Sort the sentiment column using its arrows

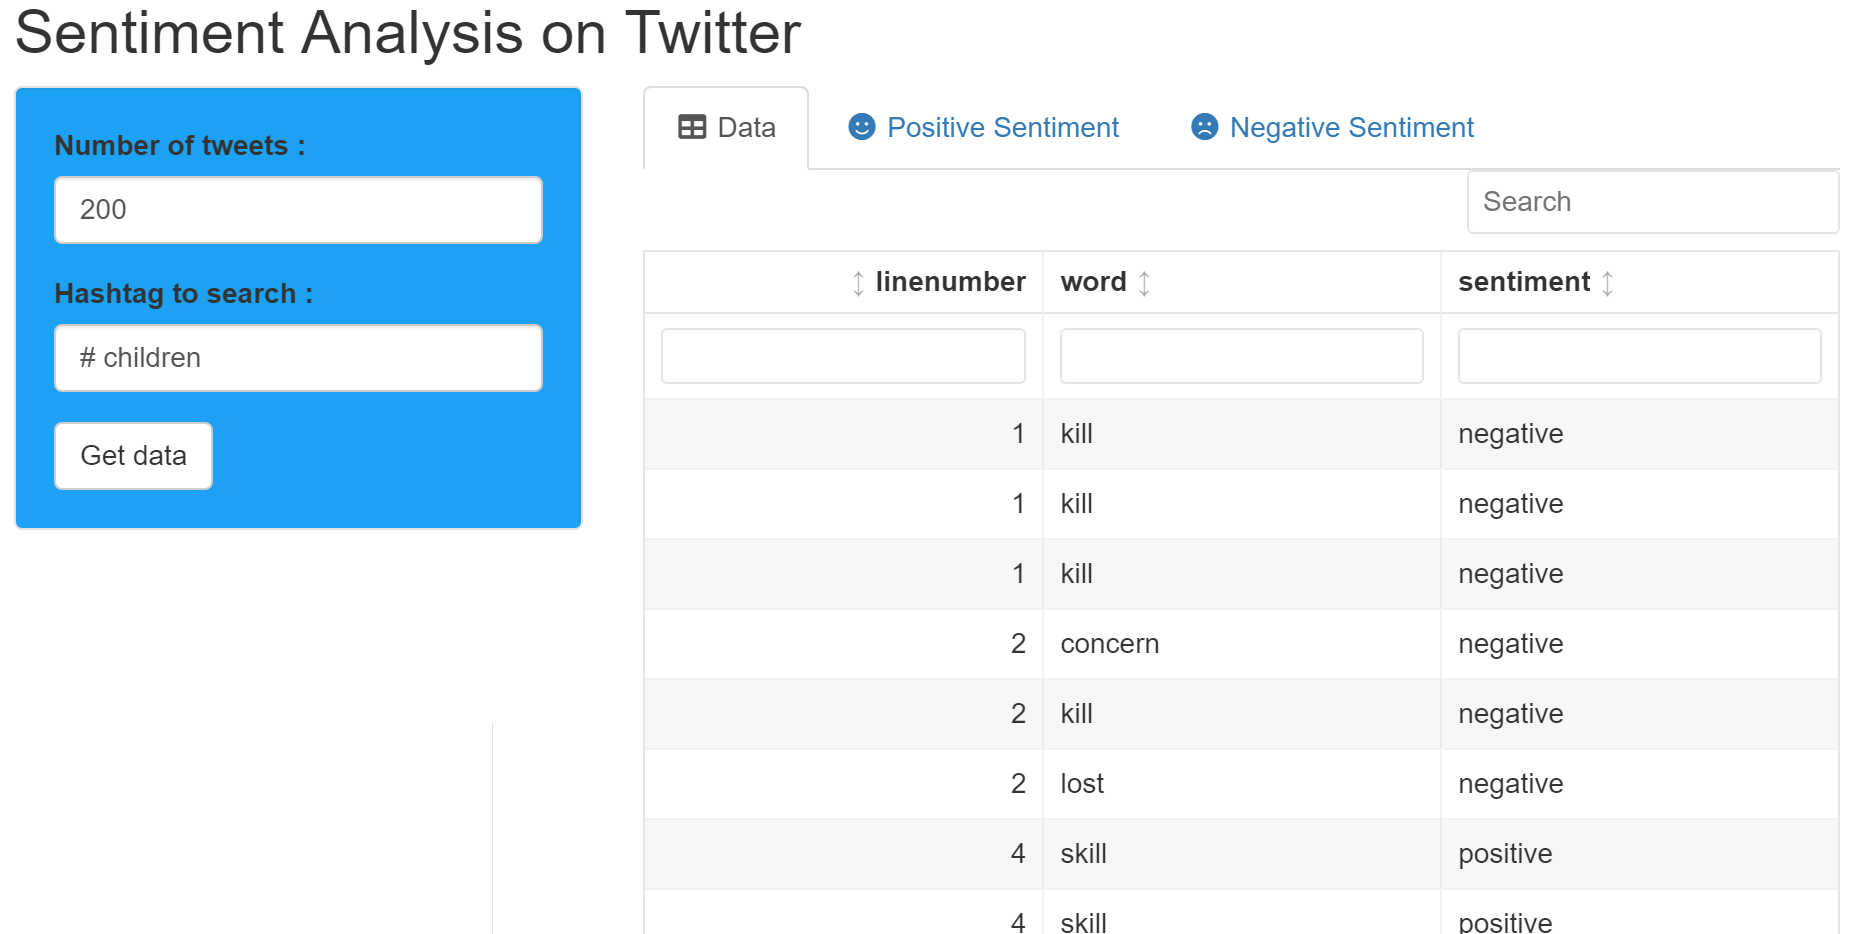[1607, 283]
